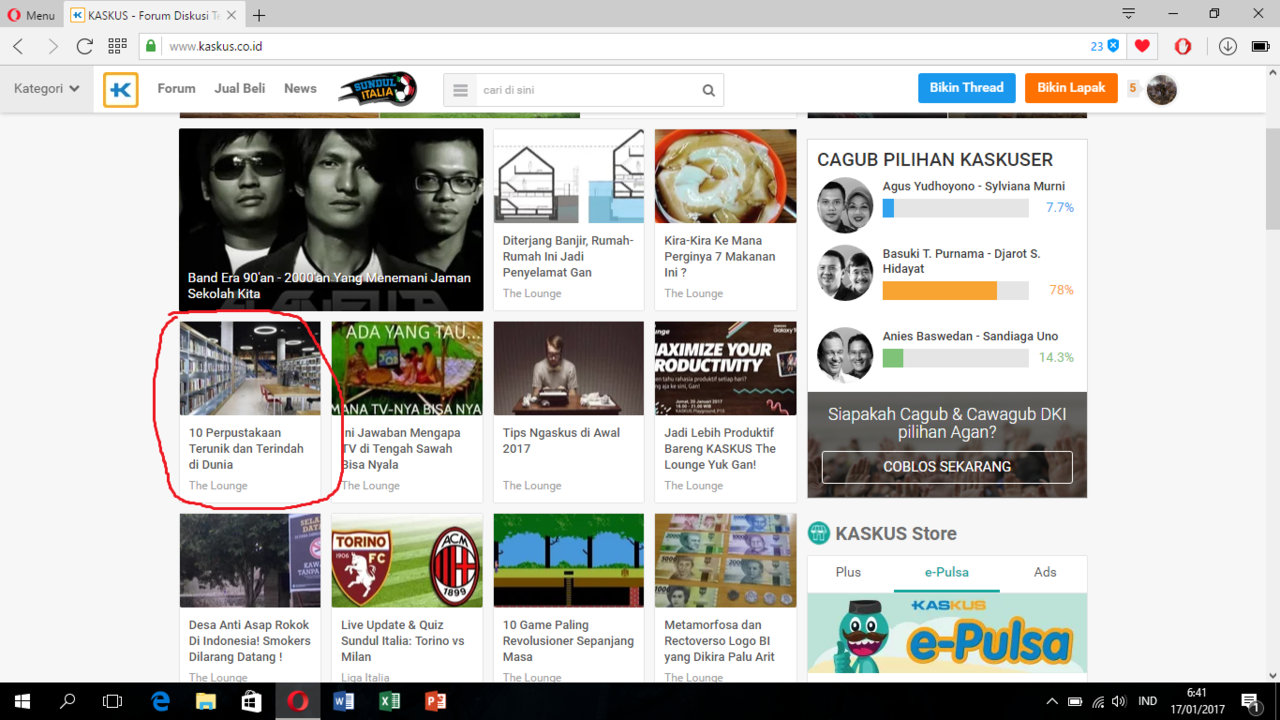The width and height of the screenshot is (1280, 720).
Task: Open '10 Game Paling Revolusioner' article
Action: pos(568,641)
